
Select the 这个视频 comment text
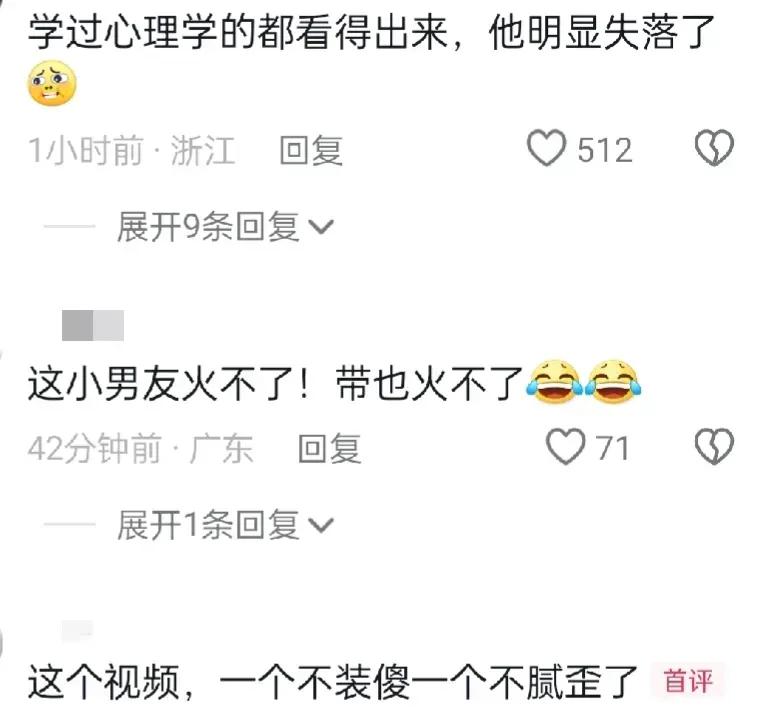332,682
